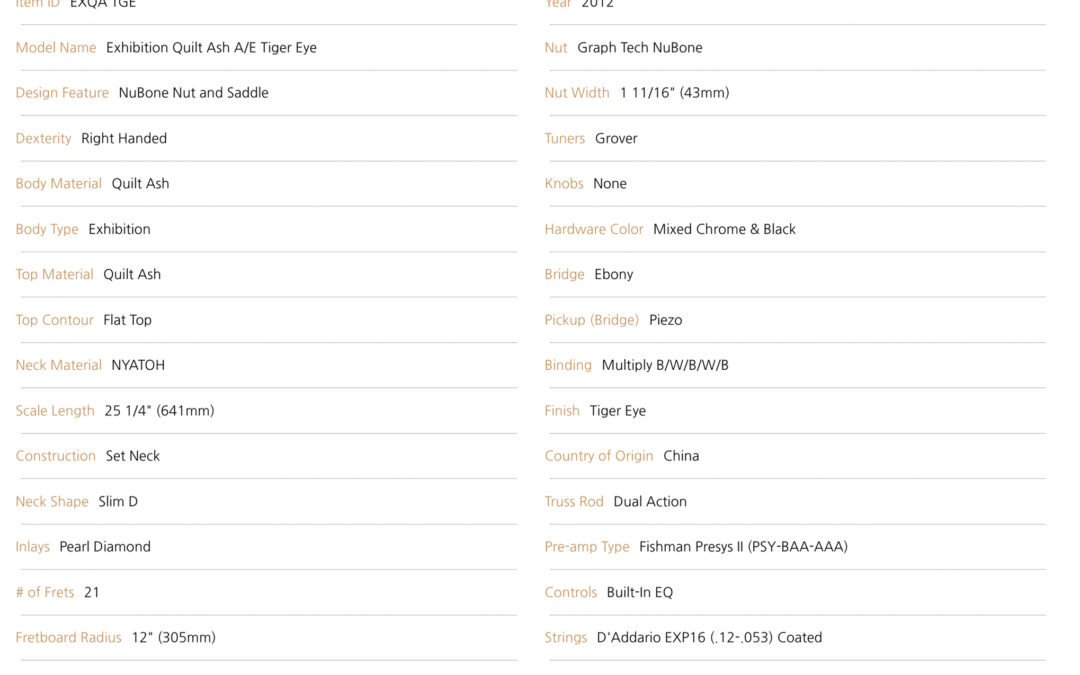Click the Nut Width label

click(x=577, y=93)
